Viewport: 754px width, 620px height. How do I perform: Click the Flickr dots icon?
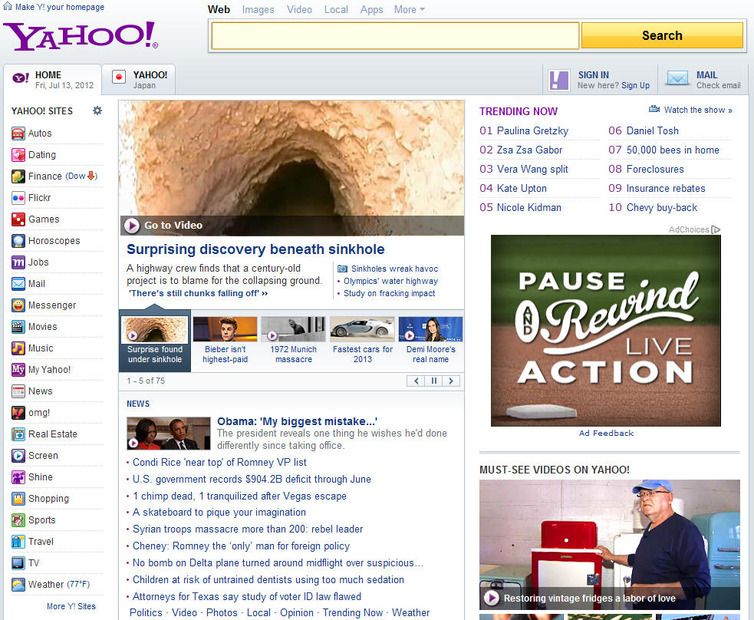click(x=18, y=198)
